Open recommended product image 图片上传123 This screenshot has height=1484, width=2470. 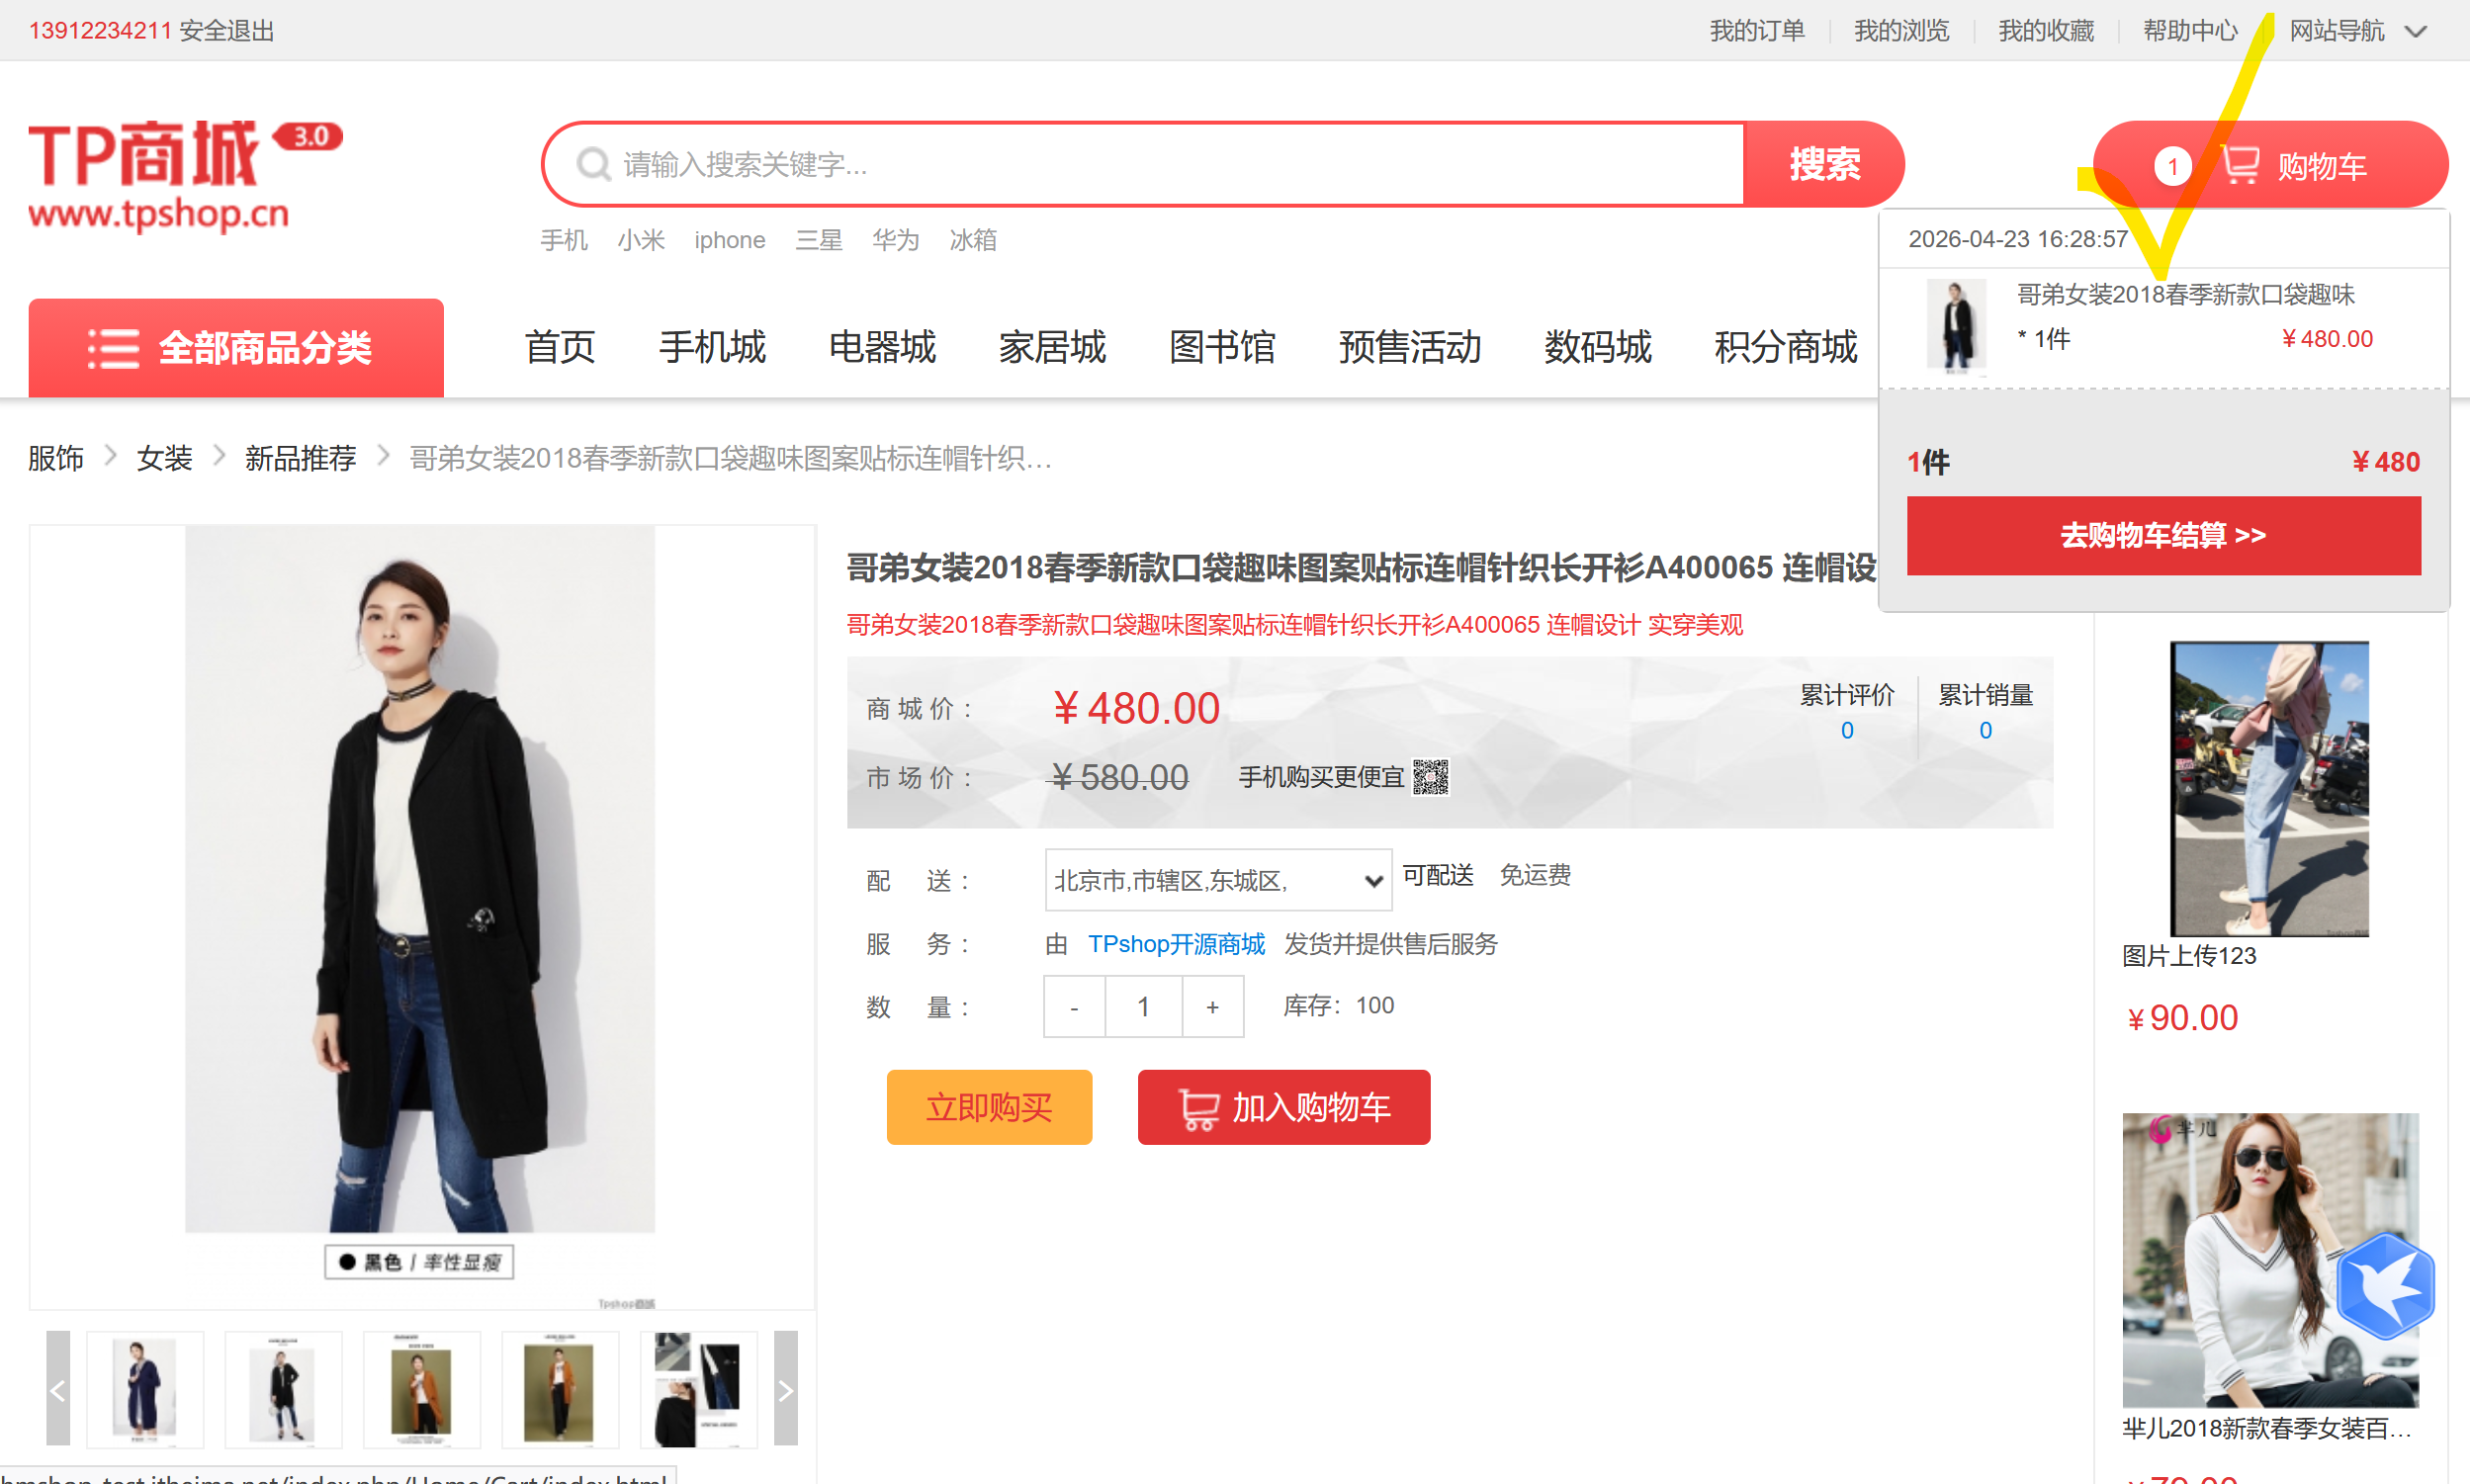(2270, 788)
